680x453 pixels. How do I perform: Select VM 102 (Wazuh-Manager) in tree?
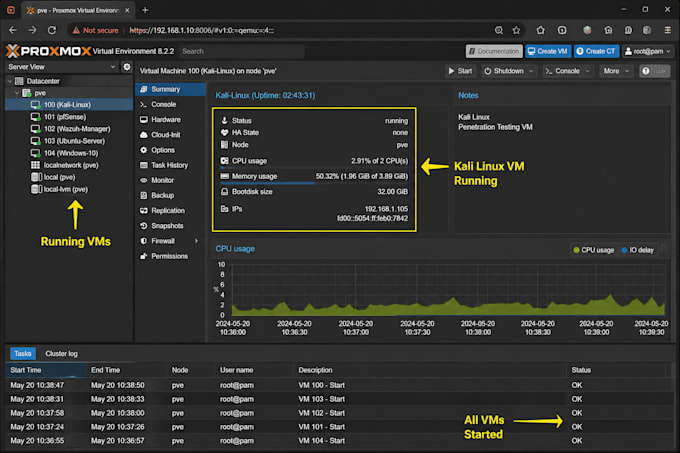(x=69, y=129)
